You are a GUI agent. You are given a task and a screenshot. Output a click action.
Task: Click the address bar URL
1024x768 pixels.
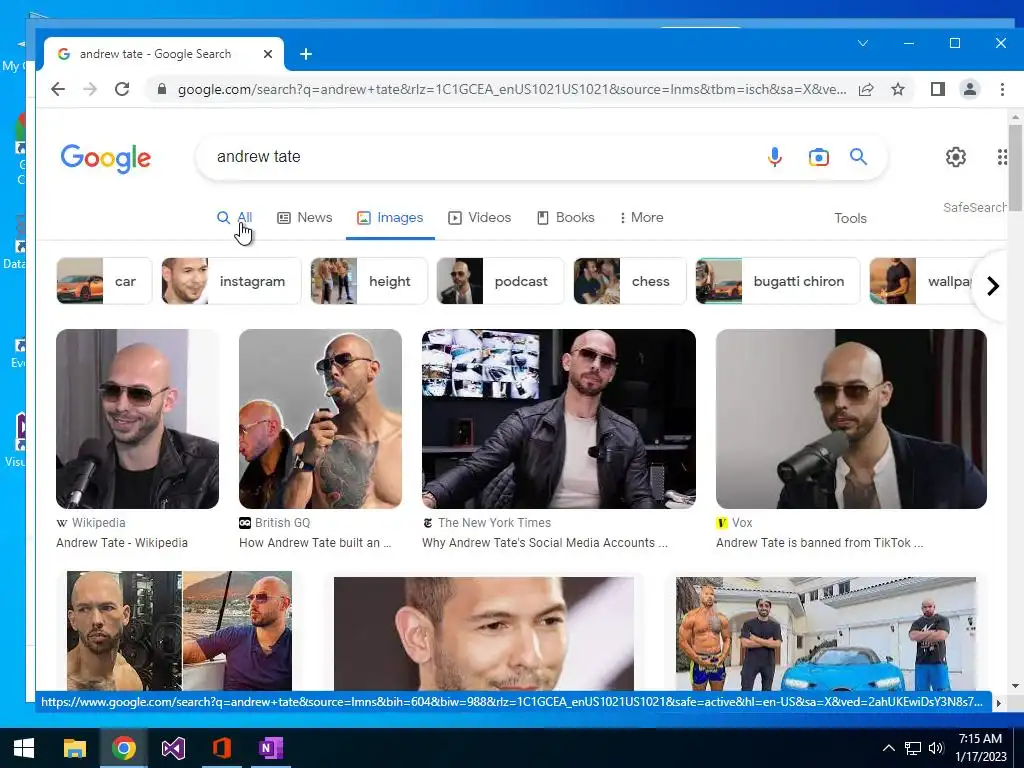[x=512, y=89]
